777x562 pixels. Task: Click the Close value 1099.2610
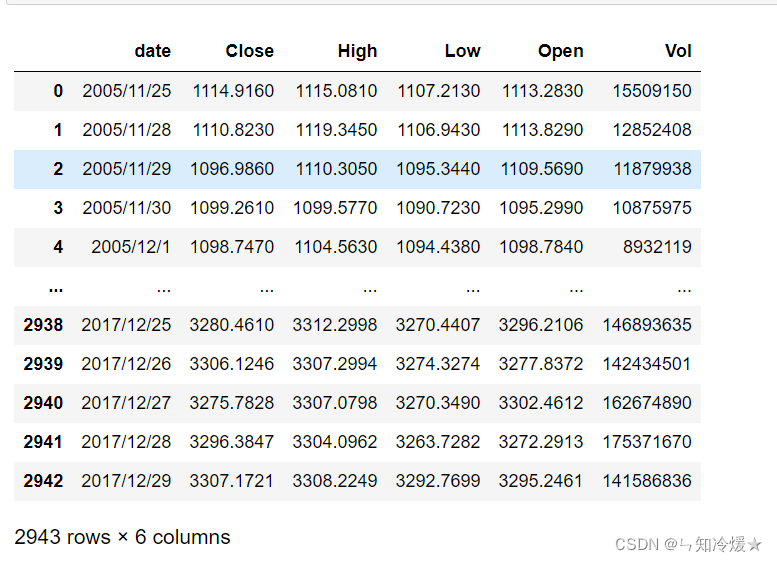coord(232,208)
